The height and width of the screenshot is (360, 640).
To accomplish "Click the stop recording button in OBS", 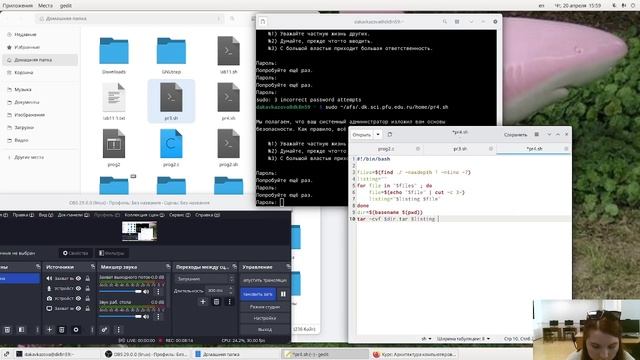I will coord(258,294).
